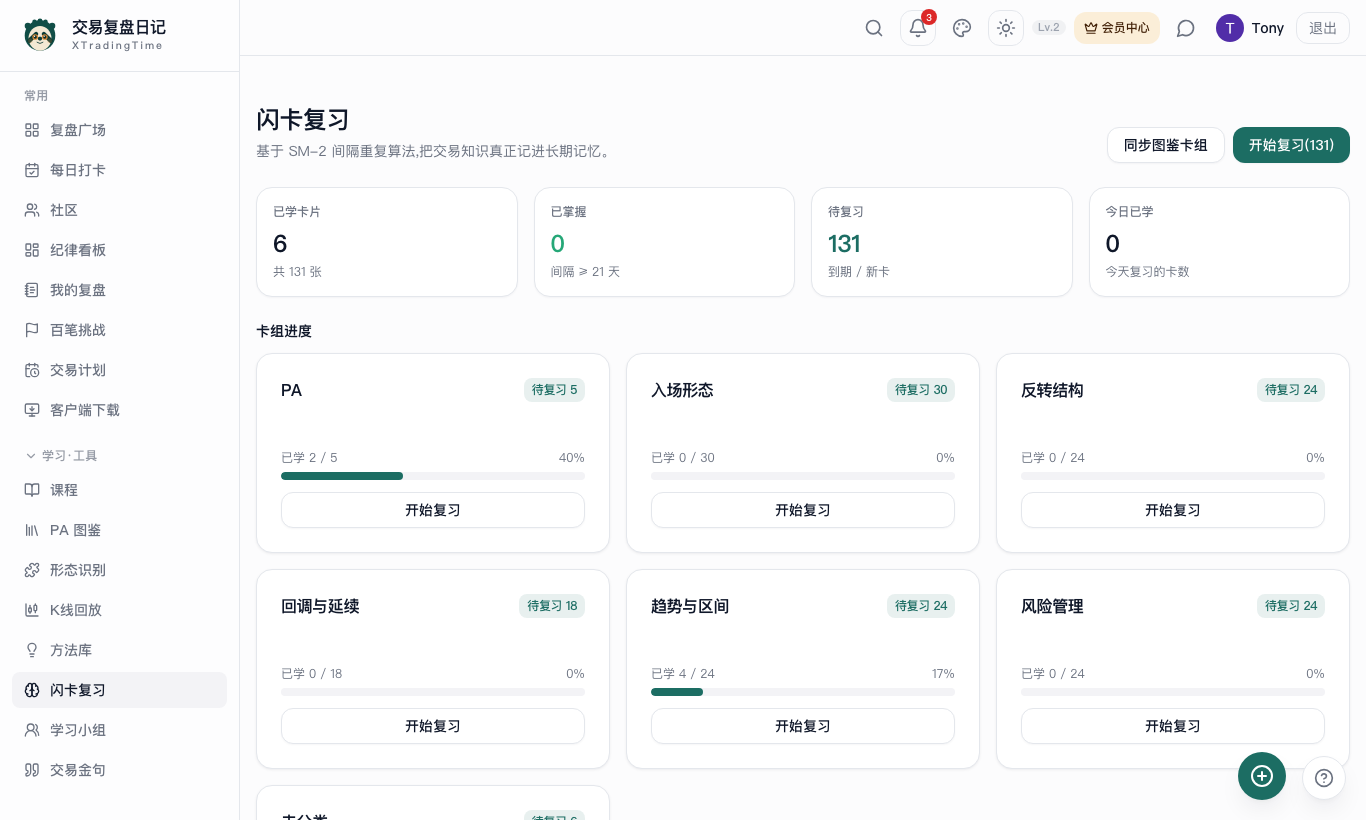Click the 17% progress label
Image resolution: width=1366 pixels, height=820 pixels.
943,674
